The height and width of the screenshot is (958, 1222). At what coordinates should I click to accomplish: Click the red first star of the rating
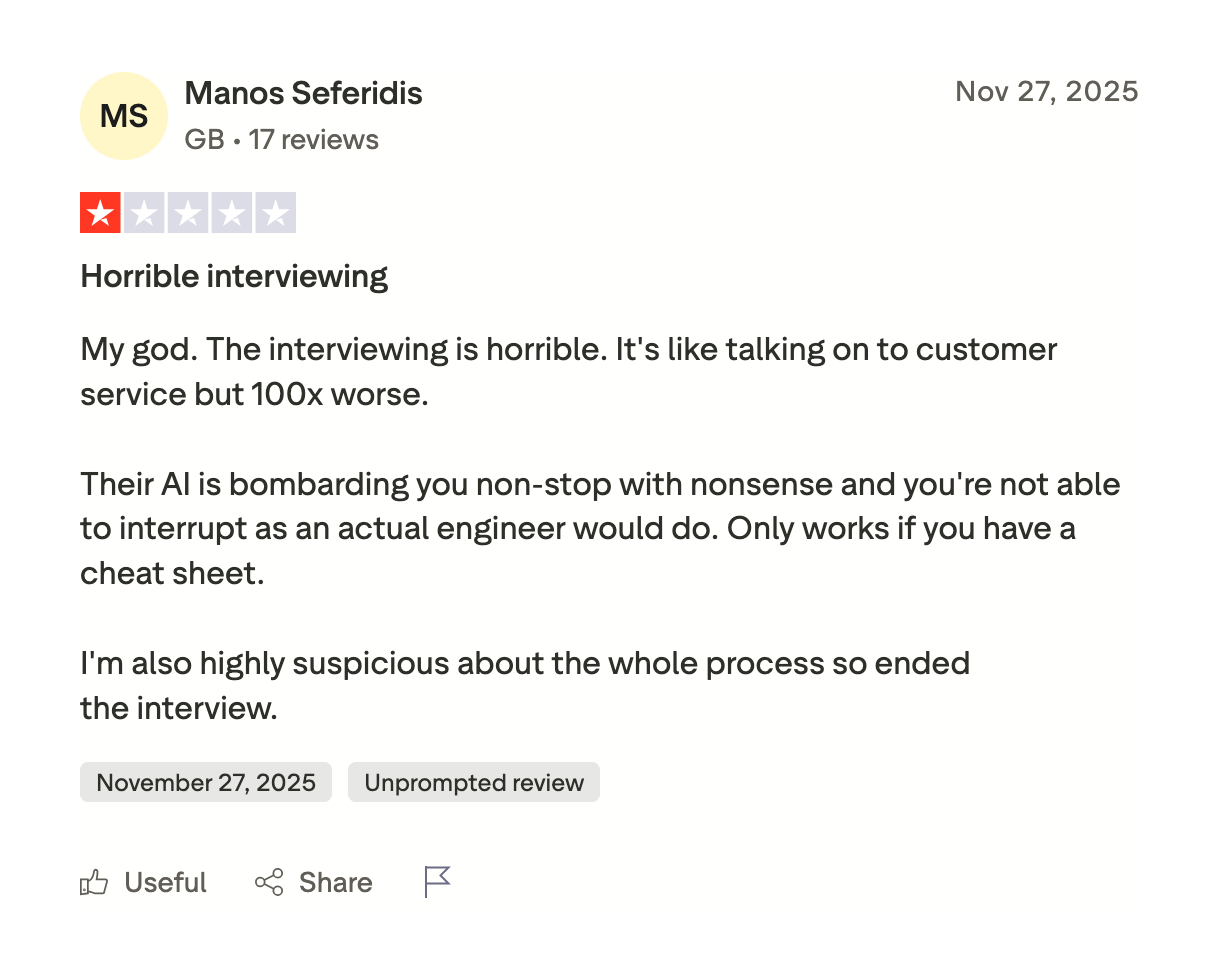100,213
